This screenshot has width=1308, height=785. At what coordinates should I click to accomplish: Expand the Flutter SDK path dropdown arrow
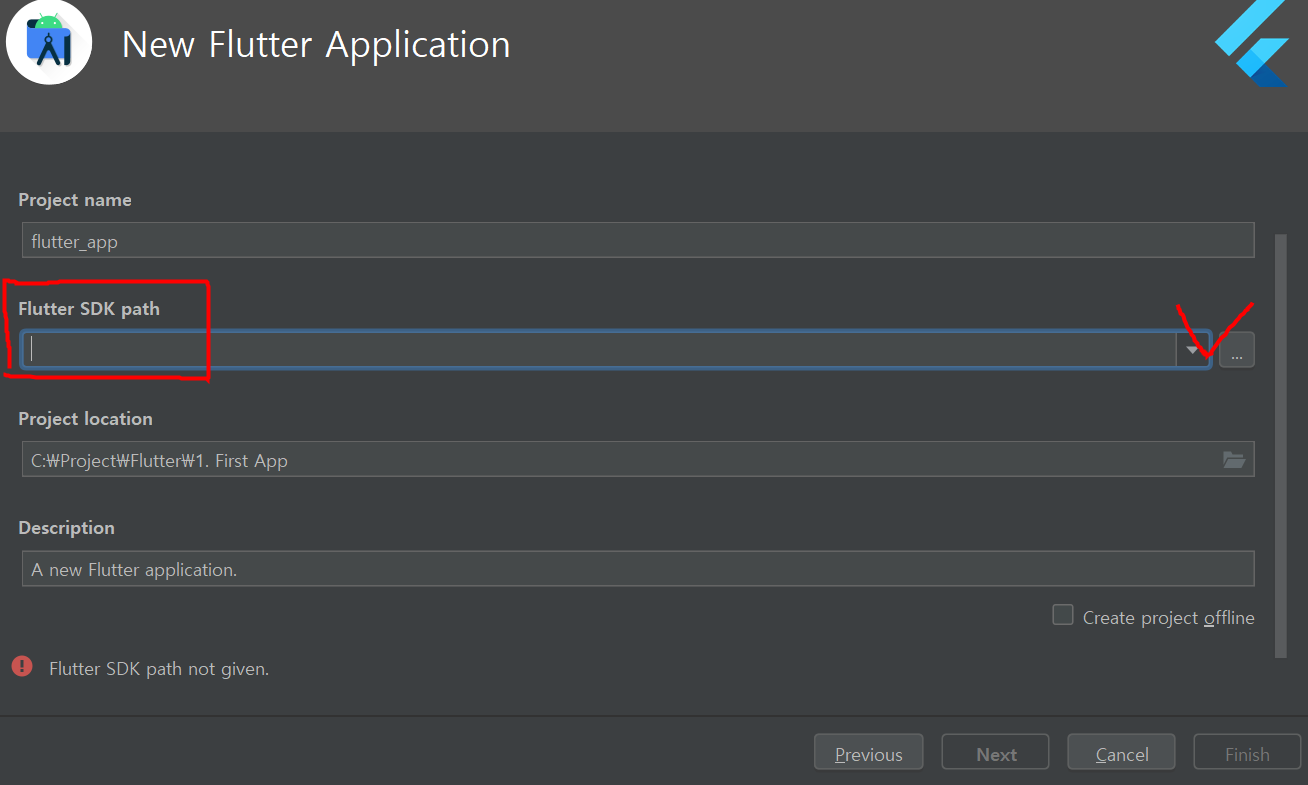(x=1192, y=350)
